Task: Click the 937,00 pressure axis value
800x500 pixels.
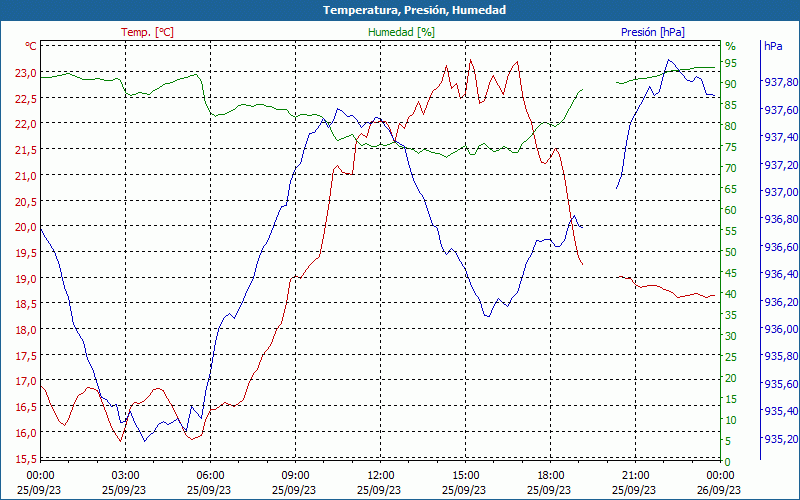Action: pyautogui.click(x=781, y=192)
